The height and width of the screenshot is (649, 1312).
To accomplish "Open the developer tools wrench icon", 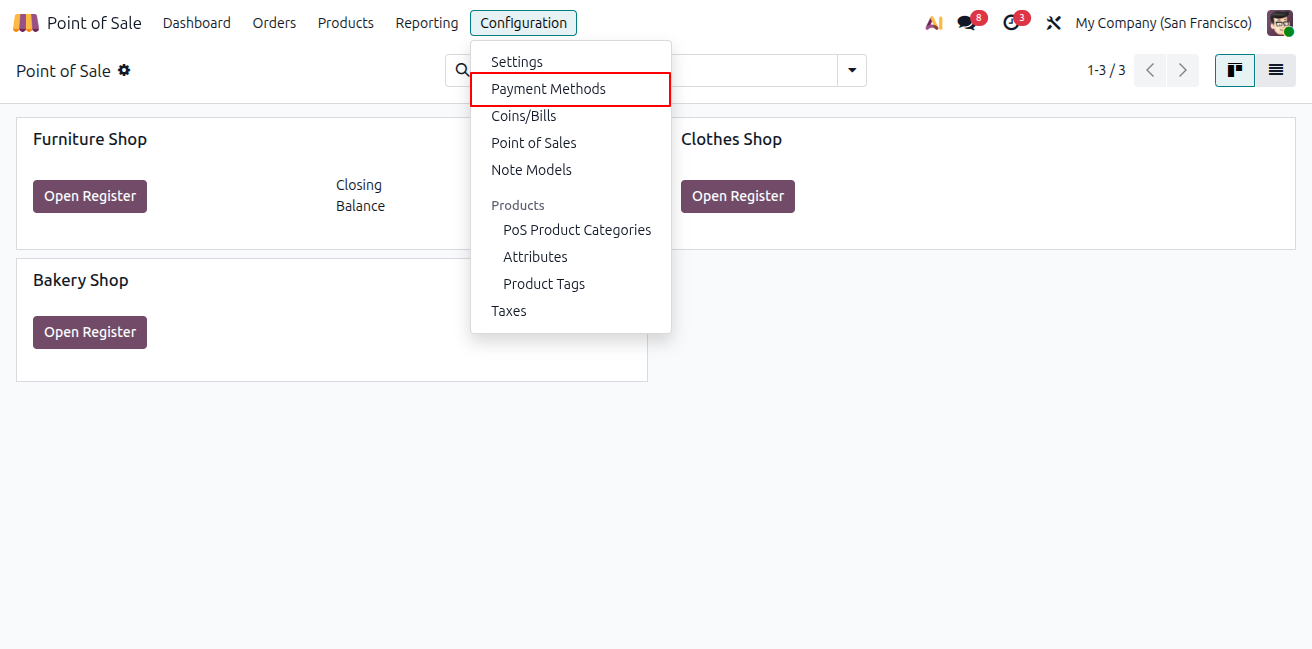I will tap(1053, 23).
